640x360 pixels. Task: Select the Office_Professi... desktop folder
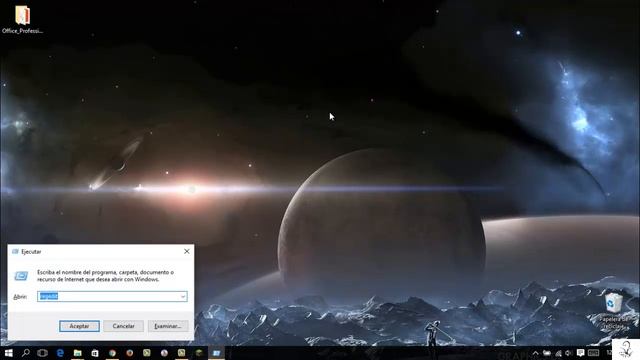click(x=22, y=20)
